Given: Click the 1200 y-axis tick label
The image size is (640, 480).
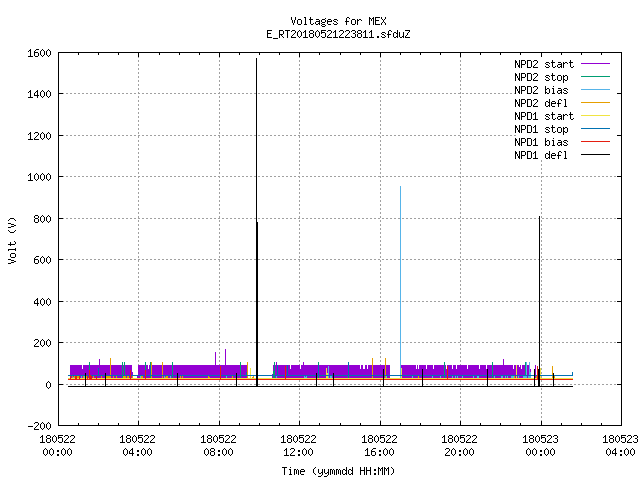Looking at the screenshot, I should (x=39, y=136).
